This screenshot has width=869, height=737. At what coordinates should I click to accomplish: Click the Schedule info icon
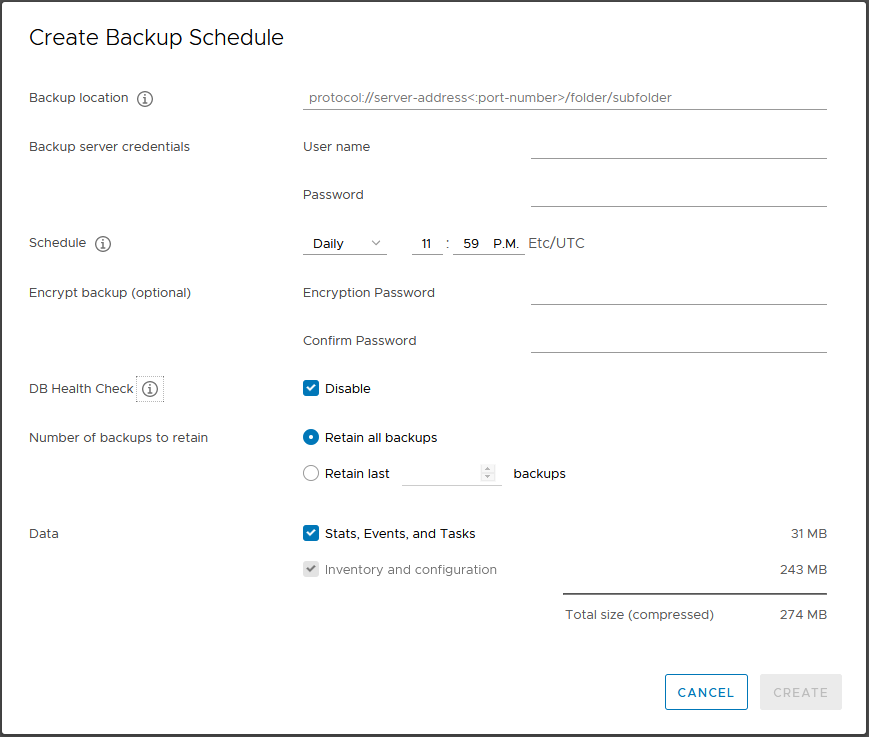pos(103,244)
